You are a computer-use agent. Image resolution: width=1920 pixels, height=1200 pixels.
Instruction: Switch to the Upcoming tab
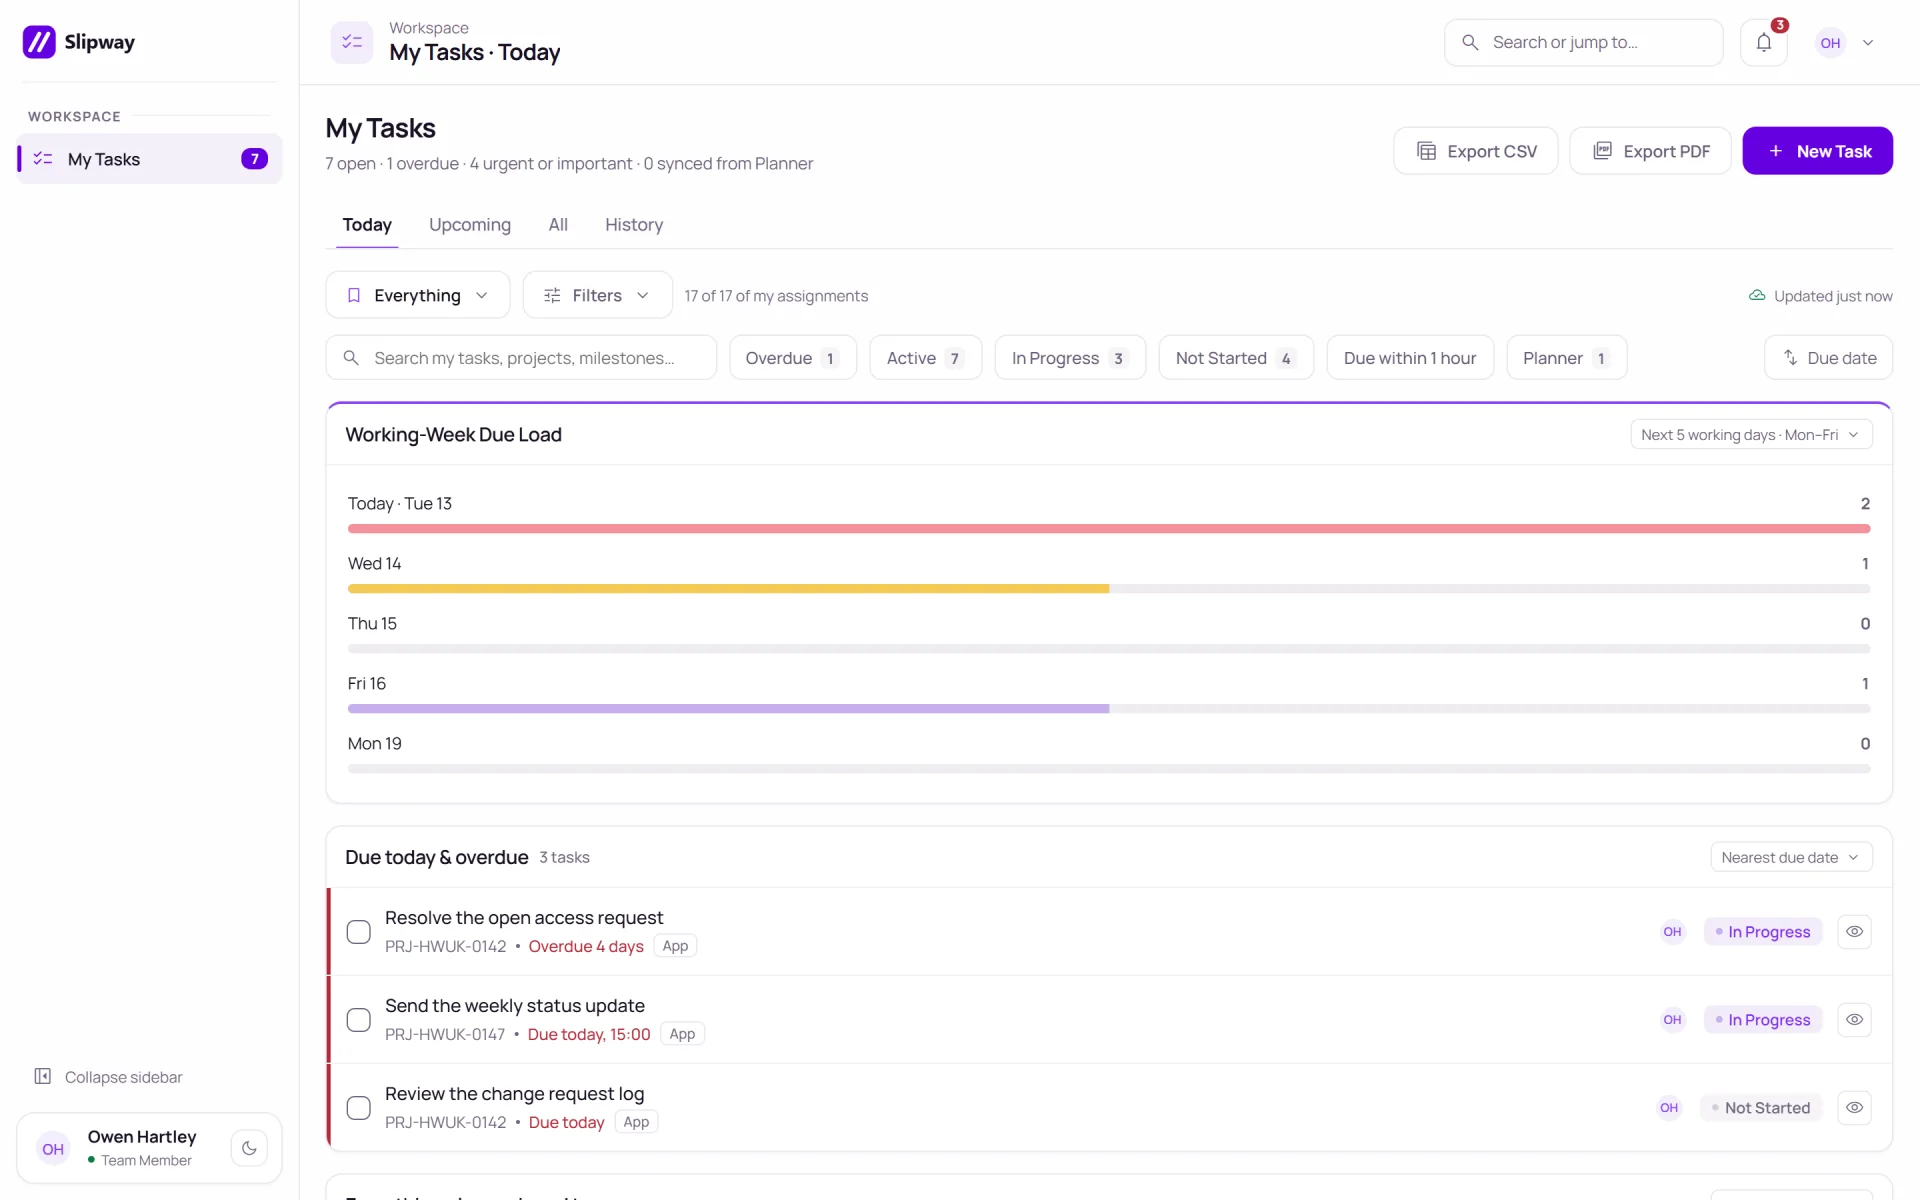point(470,225)
